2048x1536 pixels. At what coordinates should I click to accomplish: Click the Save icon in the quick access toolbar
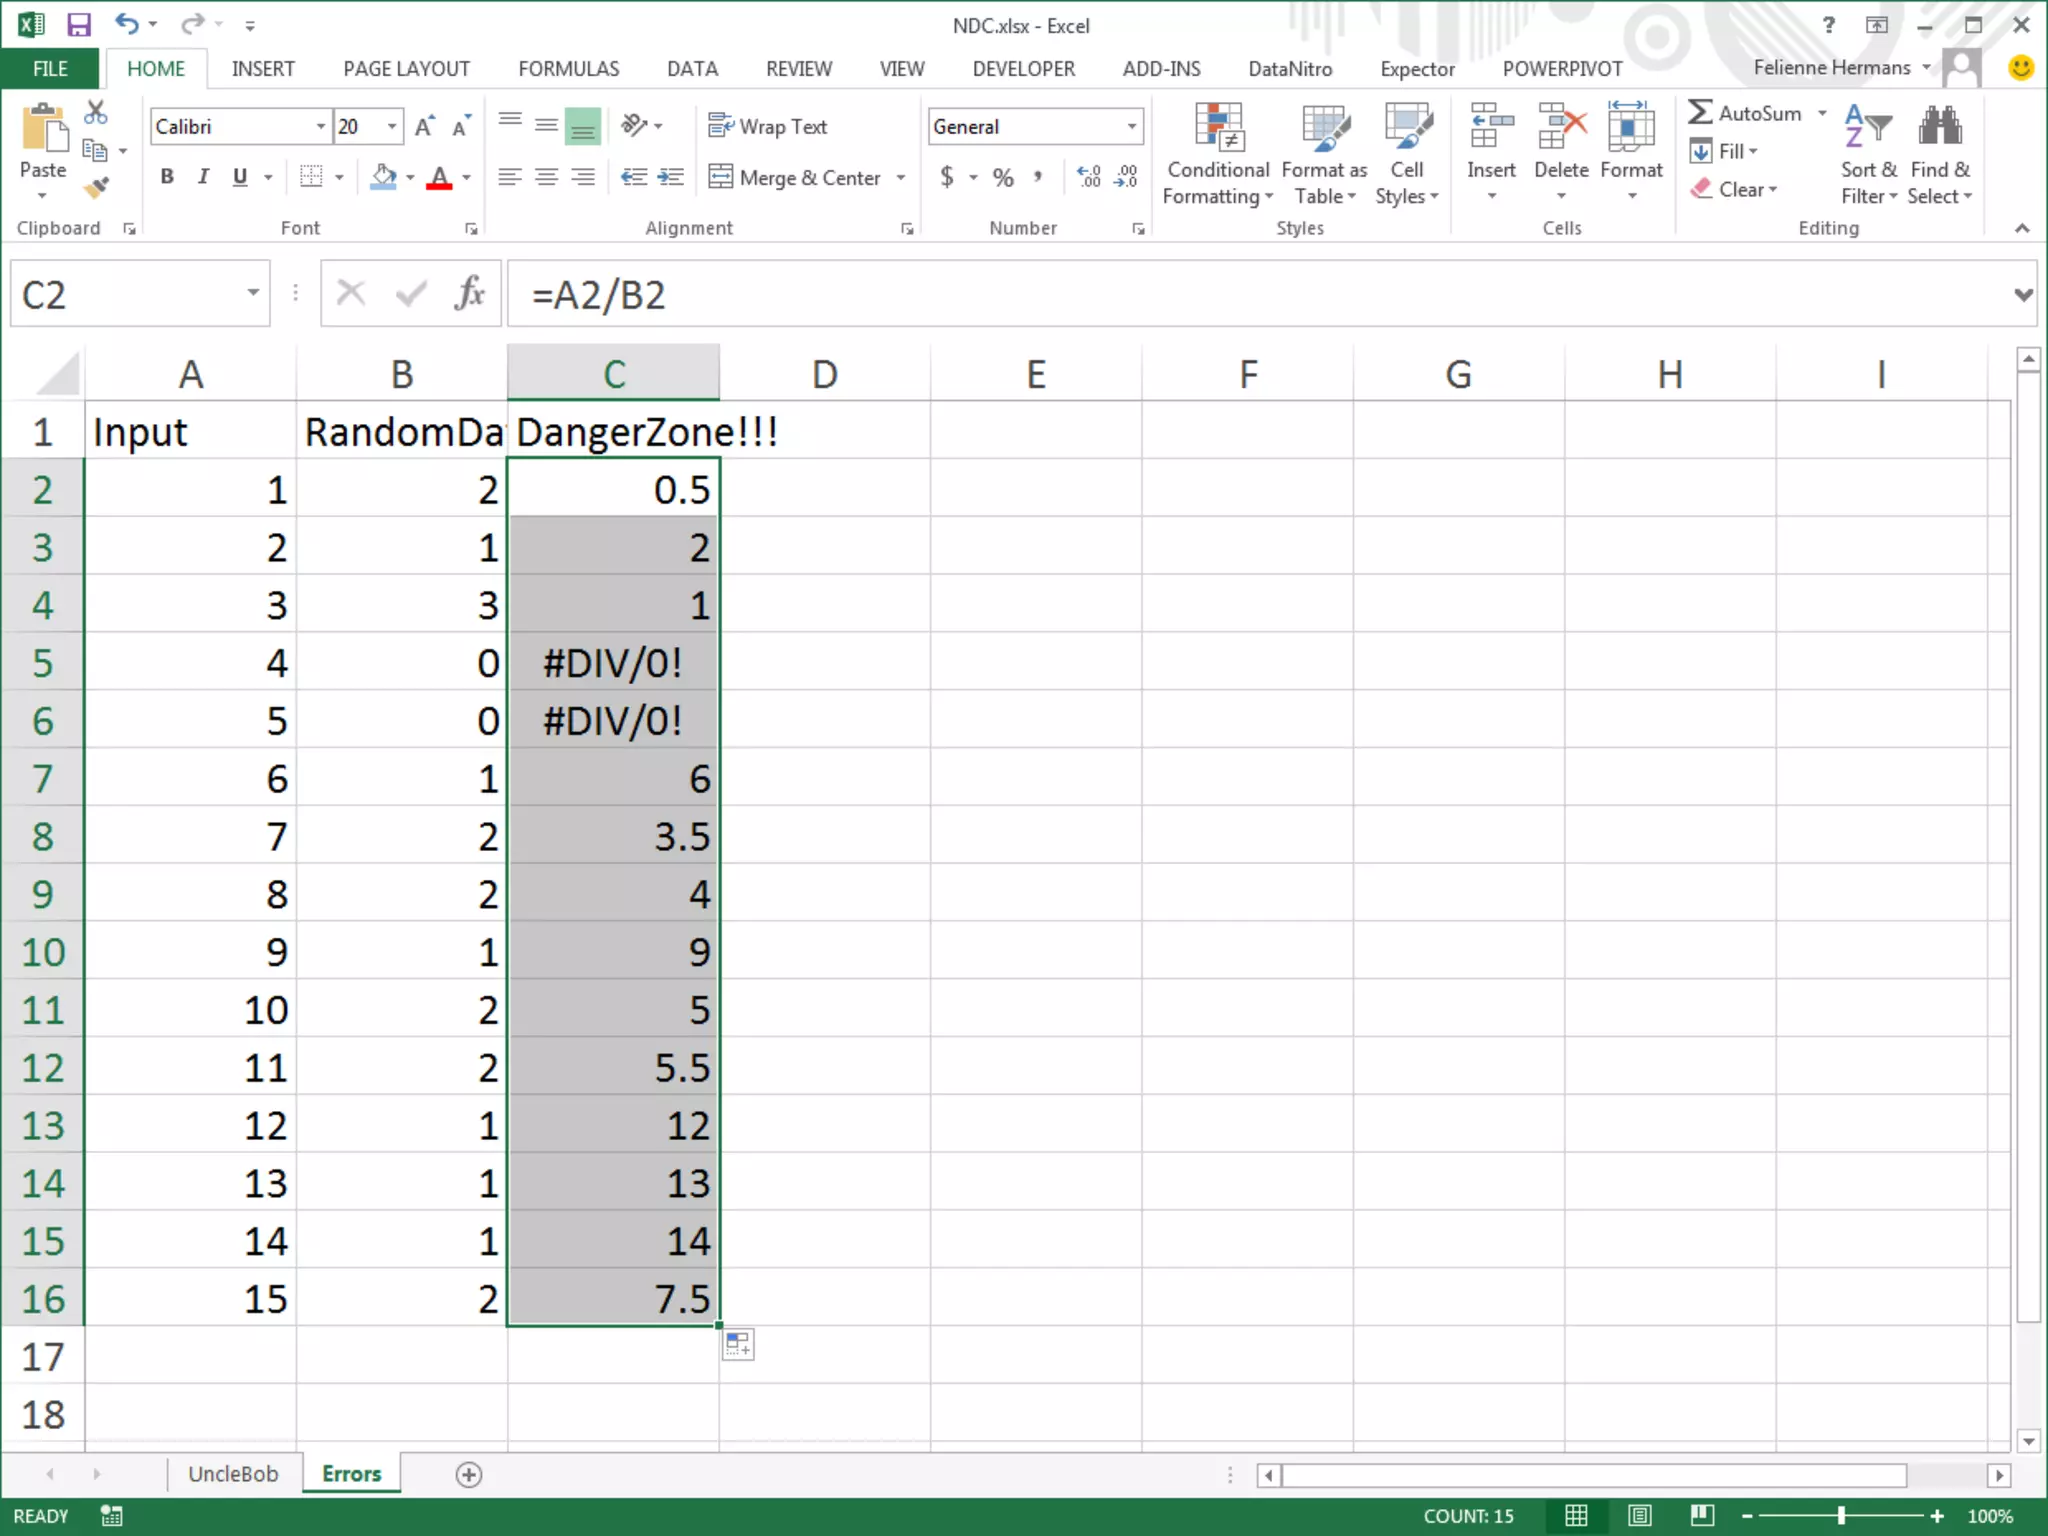click(x=78, y=24)
